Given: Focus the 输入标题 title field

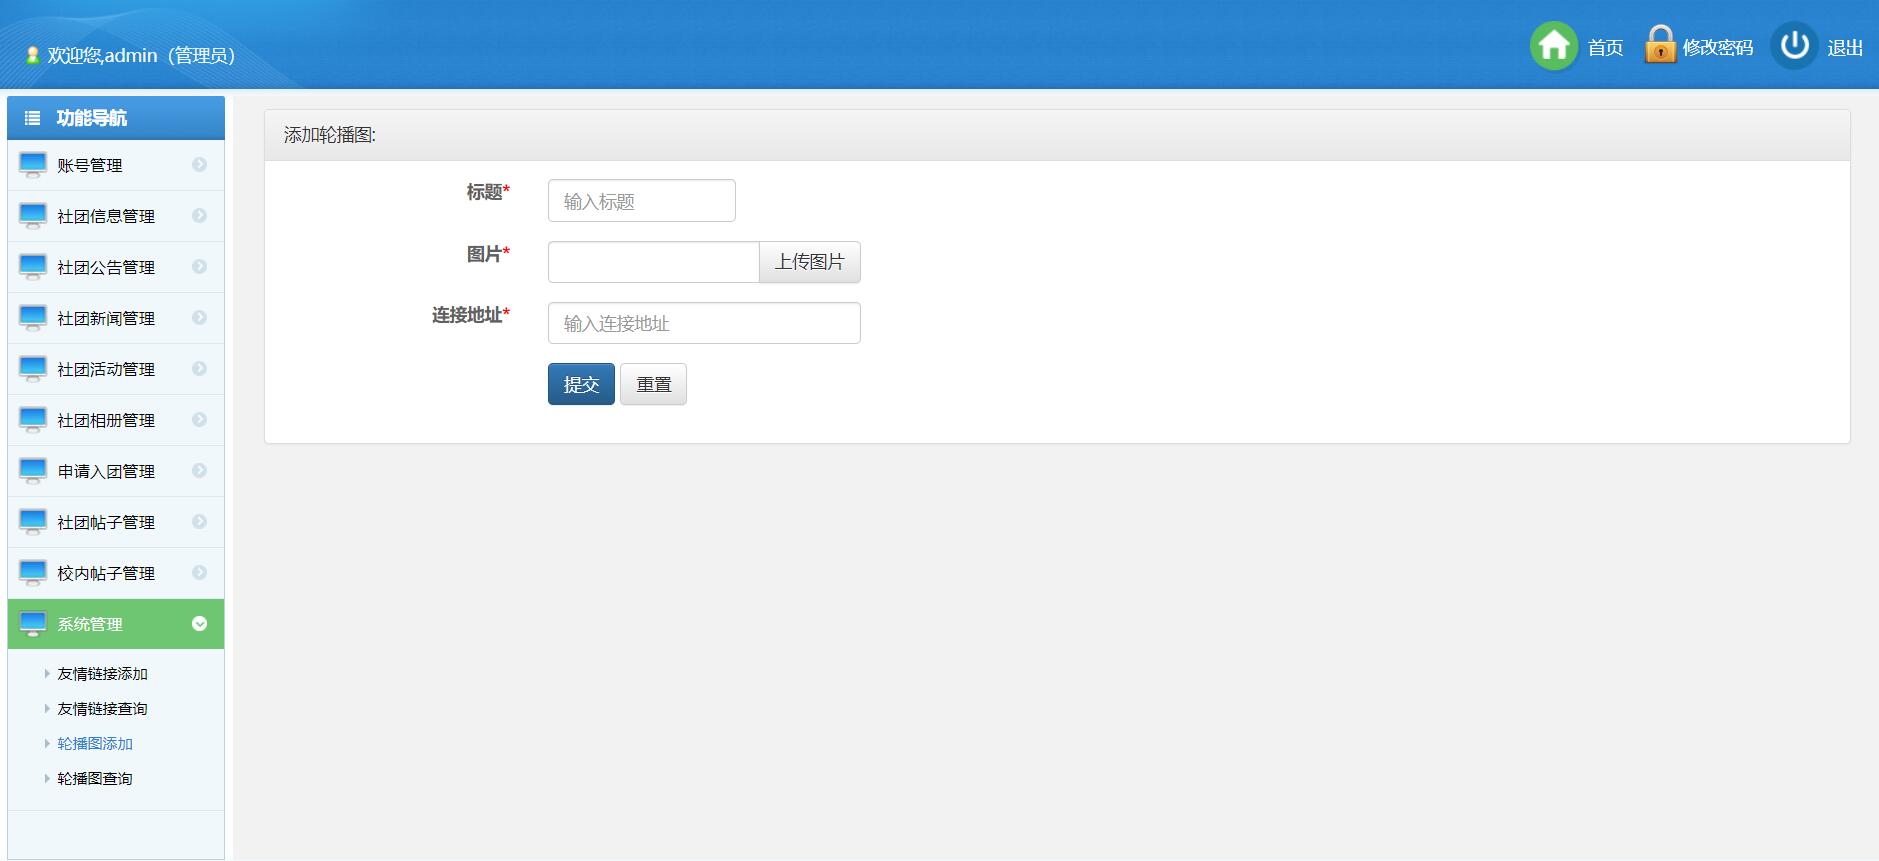Looking at the screenshot, I should click(x=642, y=201).
